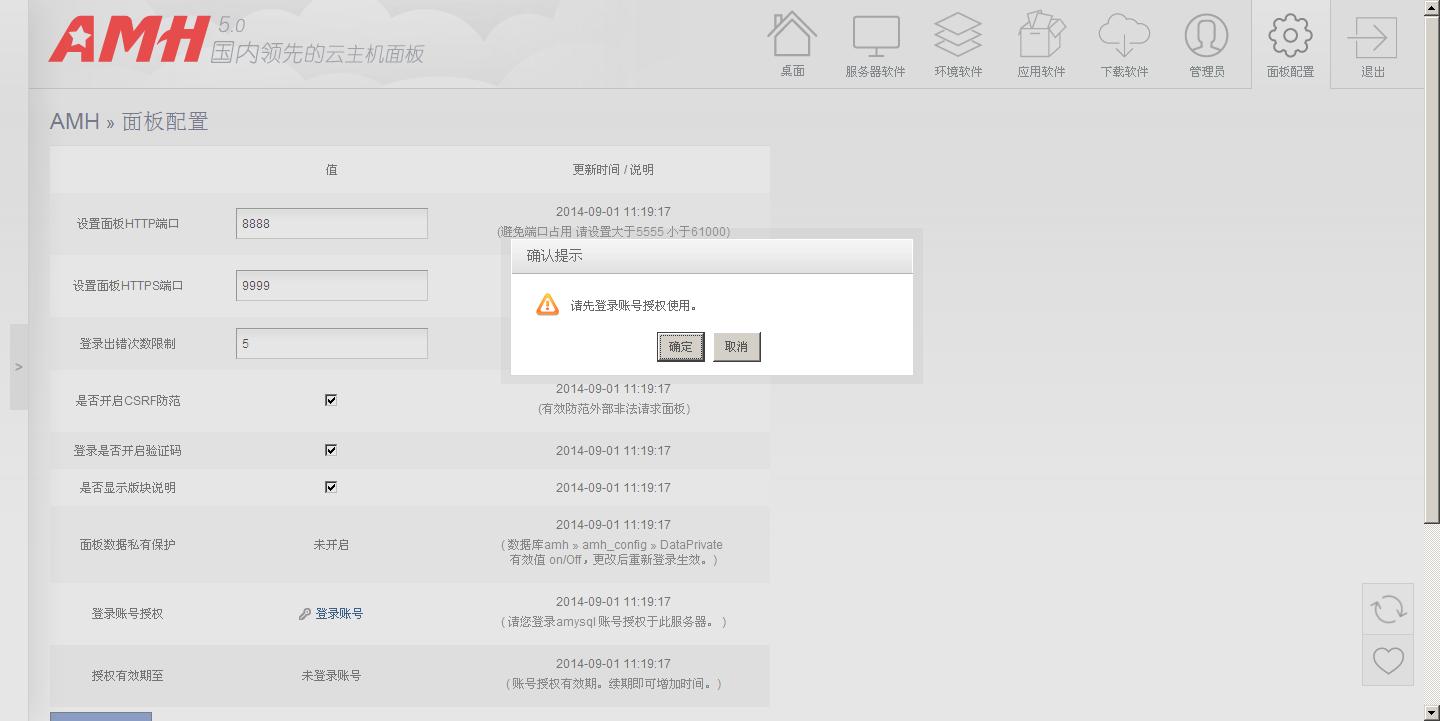Toggle the 是否开启CSRF防范 checkbox
This screenshot has width=1440, height=721.
[x=331, y=400]
